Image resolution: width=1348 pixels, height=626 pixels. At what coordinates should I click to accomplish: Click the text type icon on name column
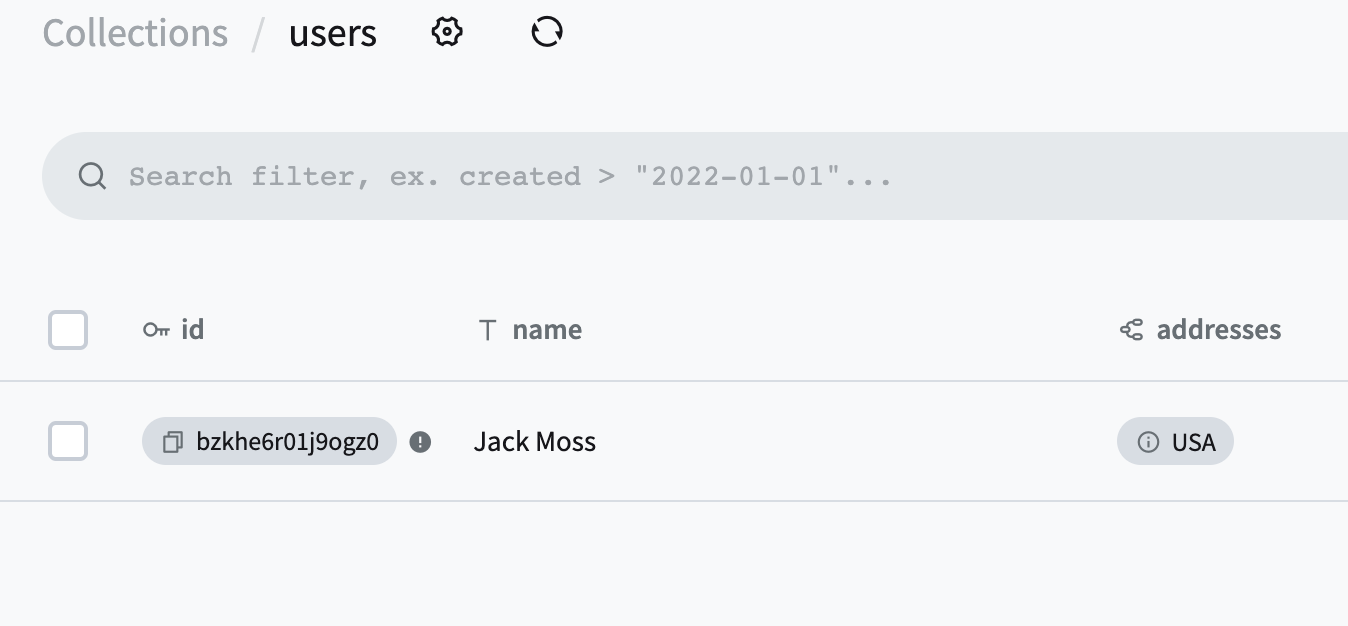pyautogui.click(x=487, y=329)
